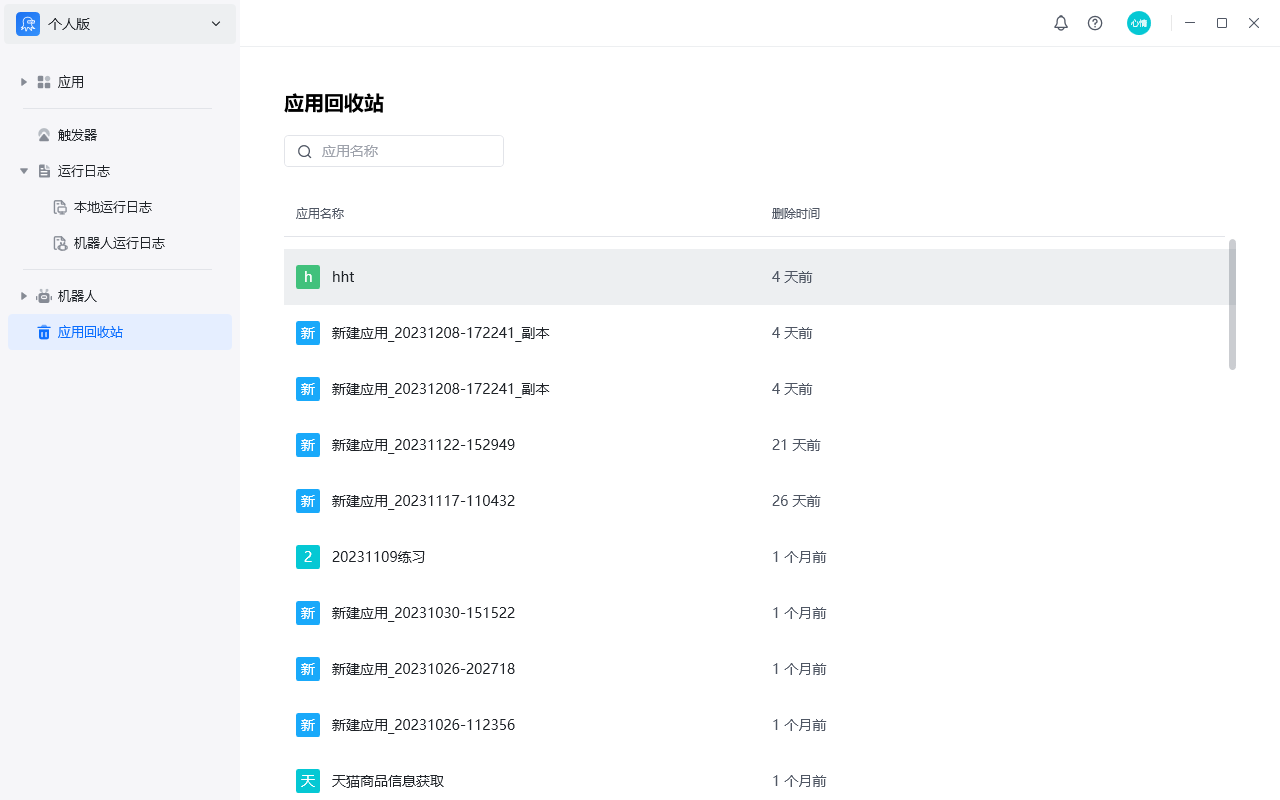Open 机器人运行日志 log icon
The width and height of the screenshot is (1280, 800).
click(60, 243)
